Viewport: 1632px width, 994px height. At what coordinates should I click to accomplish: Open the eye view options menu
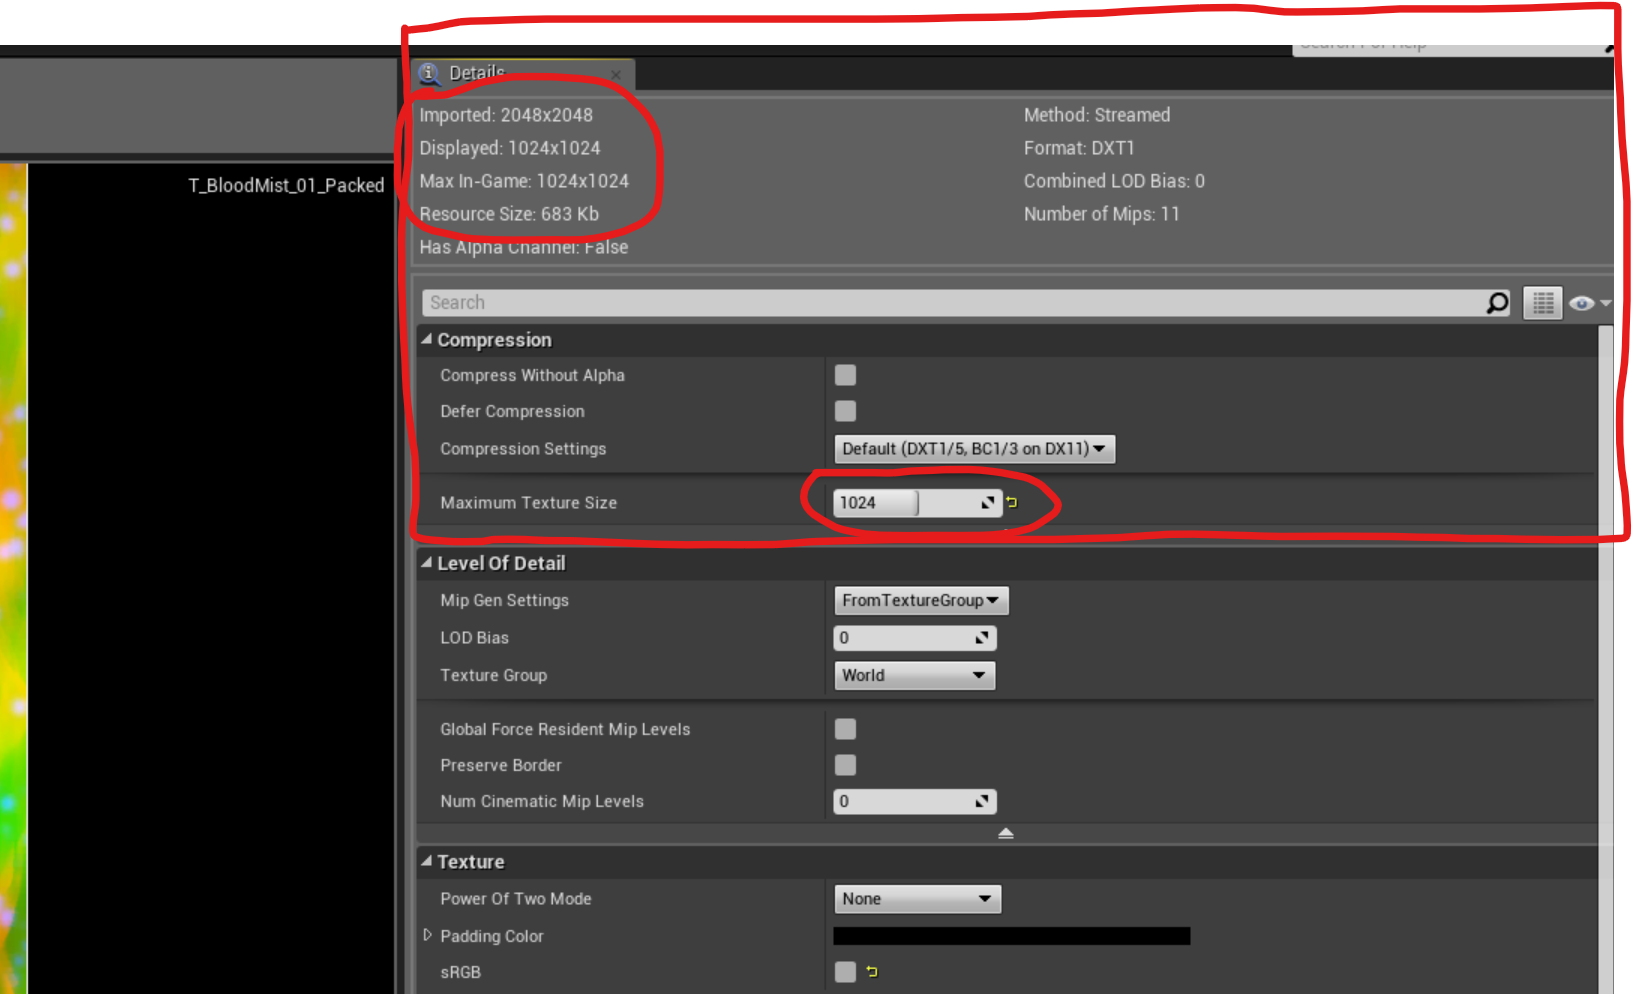click(1587, 303)
